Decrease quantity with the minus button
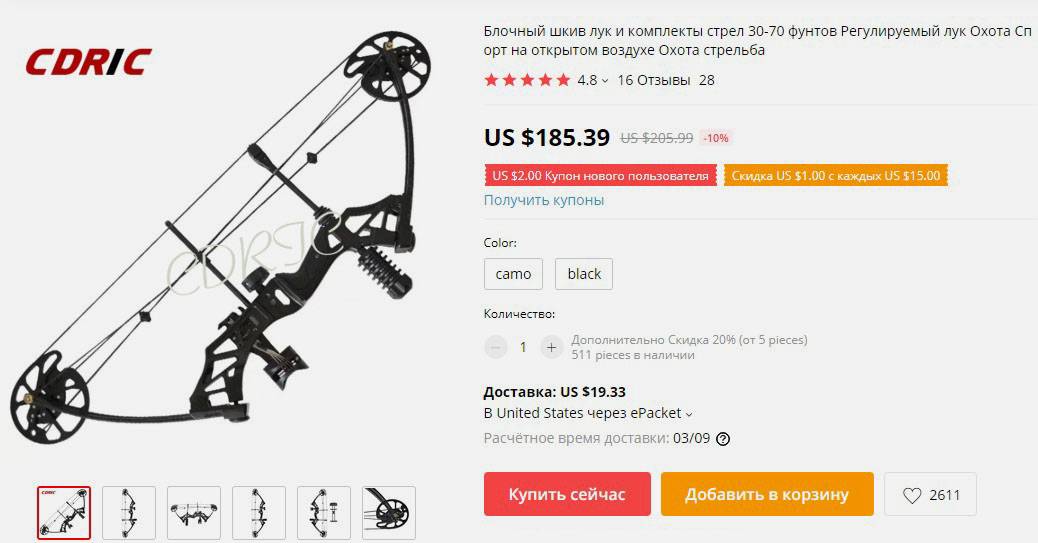This screenshot has width=1038, height=543. coord(495,347)
